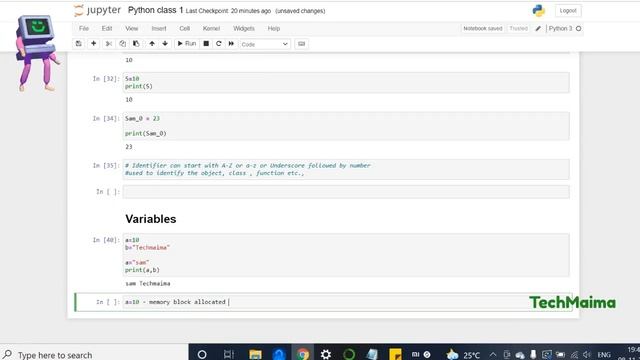Click the Logout button
Screen dimensions: 640x360
click(x=568, y=11)
